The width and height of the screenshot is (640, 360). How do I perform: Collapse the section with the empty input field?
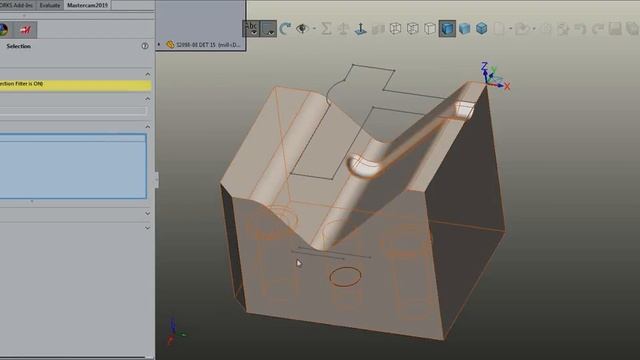click(x=148, y=99)
